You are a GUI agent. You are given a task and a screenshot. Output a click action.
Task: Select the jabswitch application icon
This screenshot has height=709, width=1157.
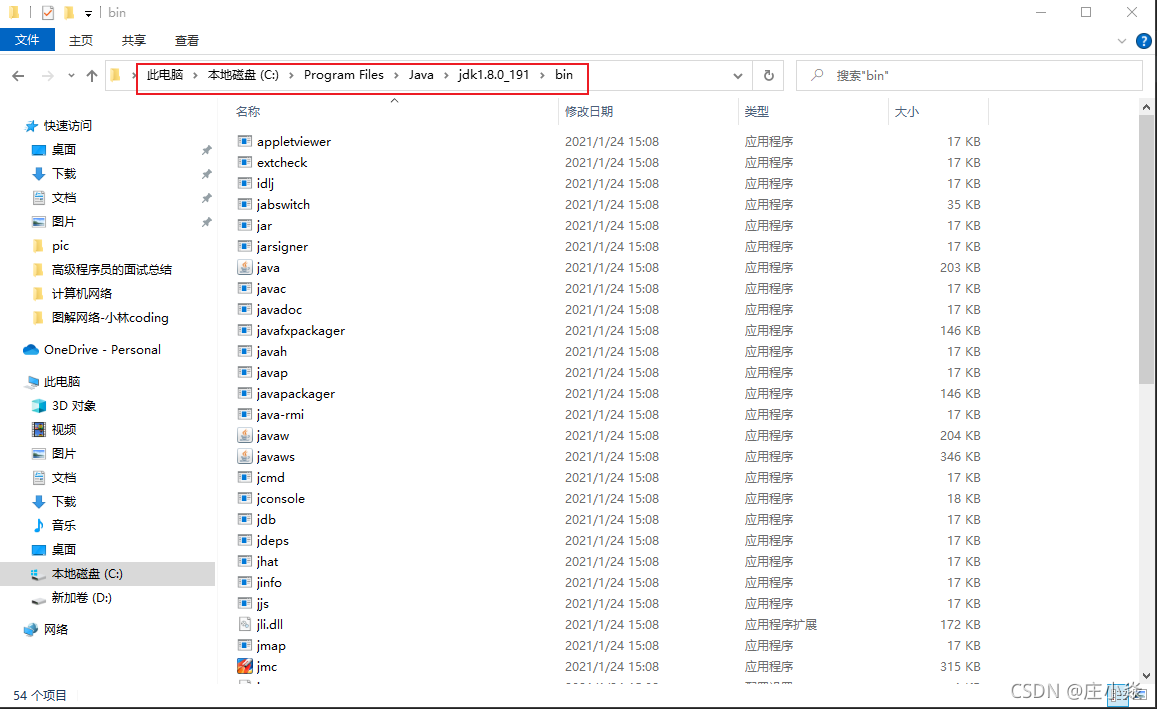pos(245,204)
